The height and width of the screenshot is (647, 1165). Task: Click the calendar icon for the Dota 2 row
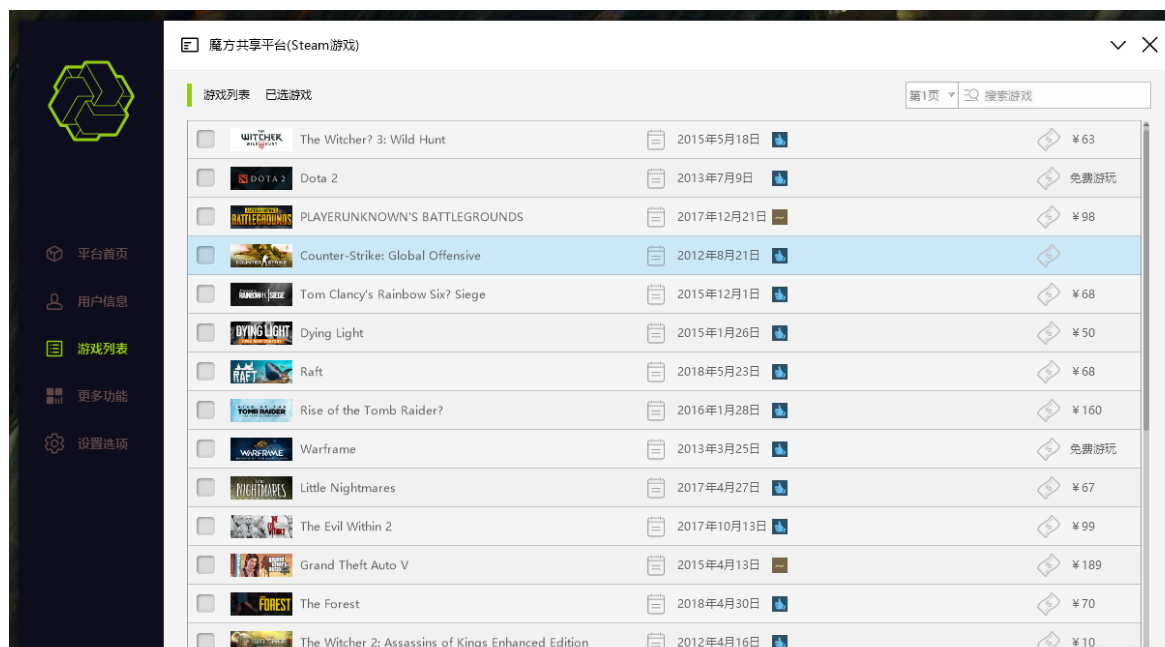pyautogui.click(x=655, y=178)
